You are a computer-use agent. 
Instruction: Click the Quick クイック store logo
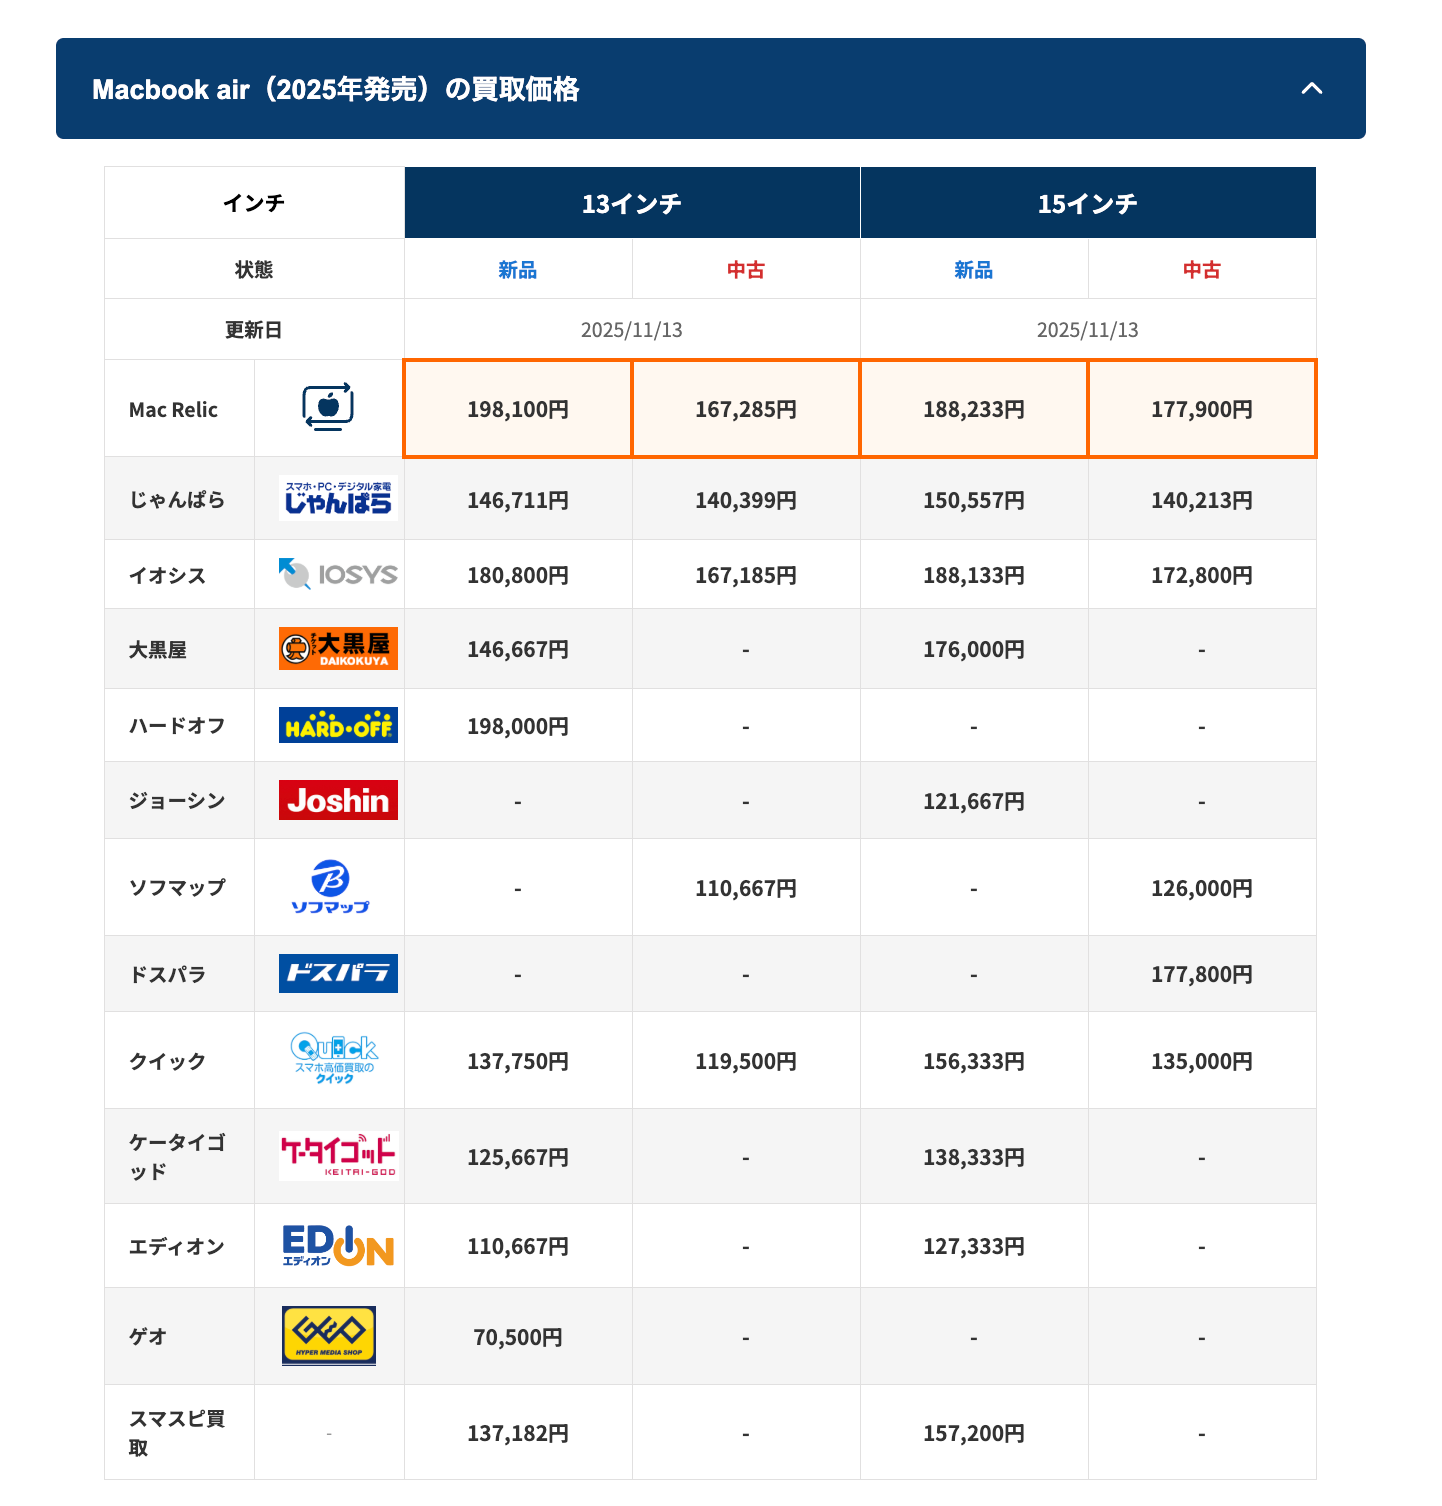pyautogui.click(x=334, y=1059)
